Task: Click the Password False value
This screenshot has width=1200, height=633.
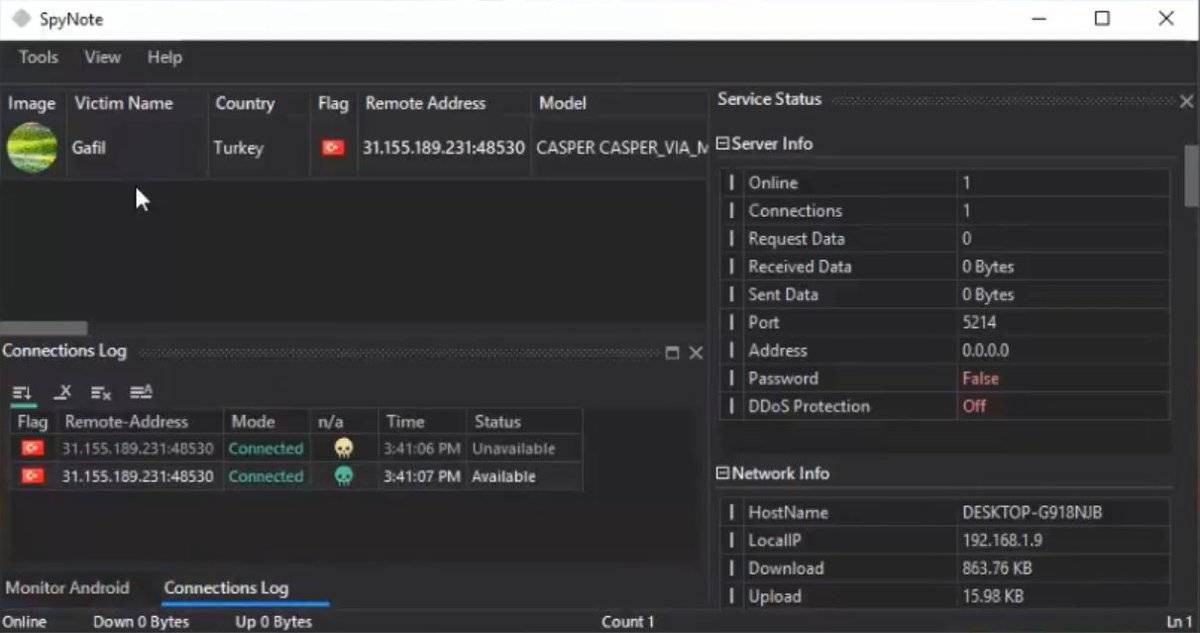Action: pos(980,379)
